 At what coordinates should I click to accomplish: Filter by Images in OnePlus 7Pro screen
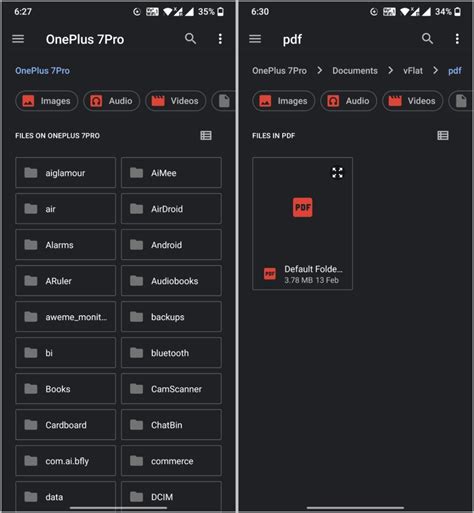point(47,101)
